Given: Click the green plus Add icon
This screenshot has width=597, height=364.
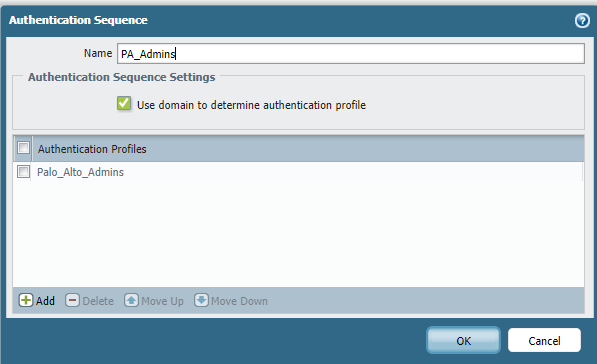Looking at the screenshot, I should click(26, 300).
